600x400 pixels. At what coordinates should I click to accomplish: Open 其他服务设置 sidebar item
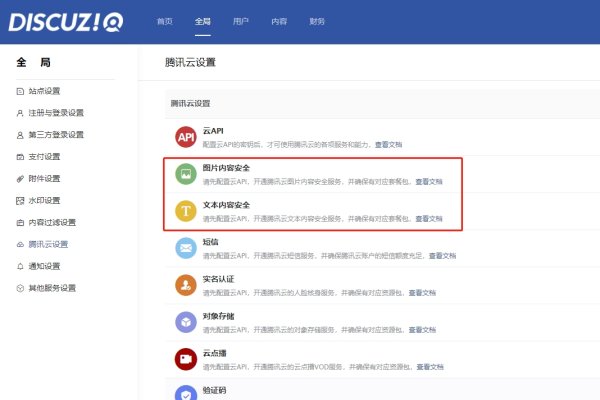pyautogui.click(x=52, y=288)
